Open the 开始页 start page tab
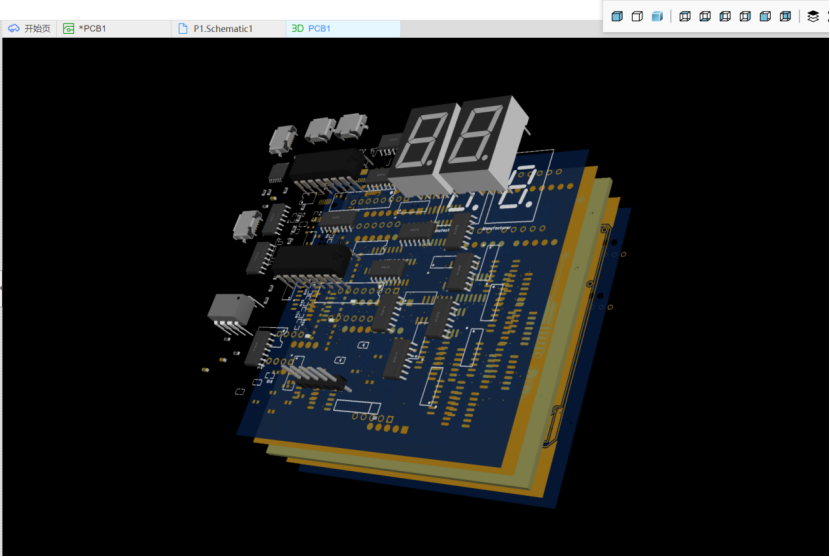This screenshot has width=830, height=557. click(29, 29)
